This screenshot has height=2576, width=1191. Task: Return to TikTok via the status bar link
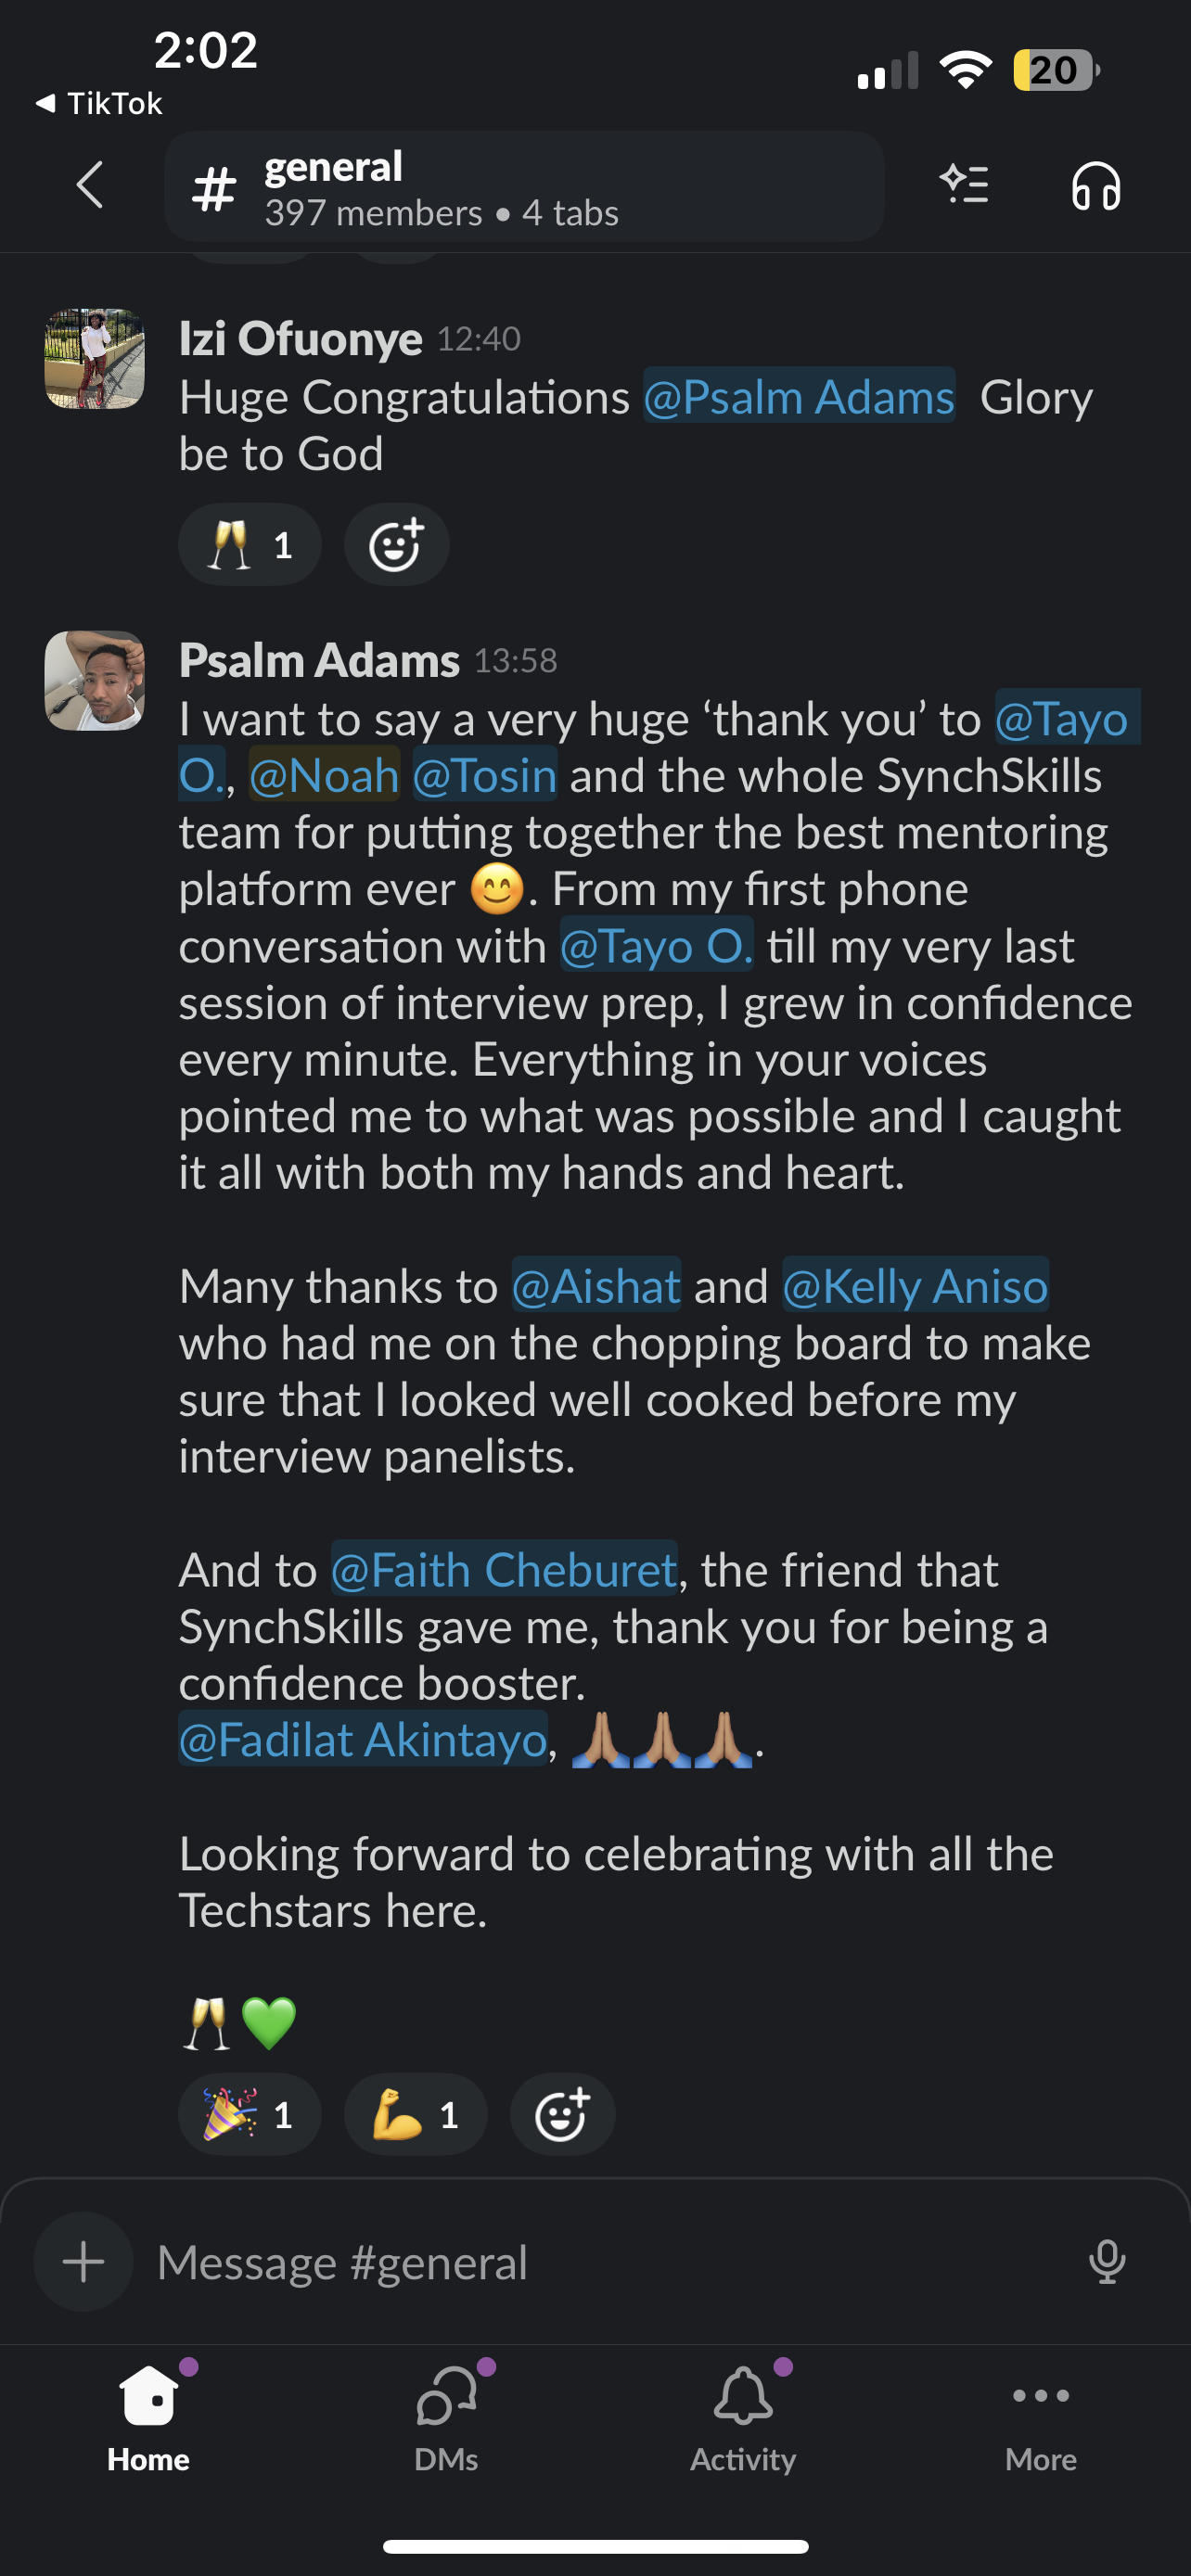[95, 103]
